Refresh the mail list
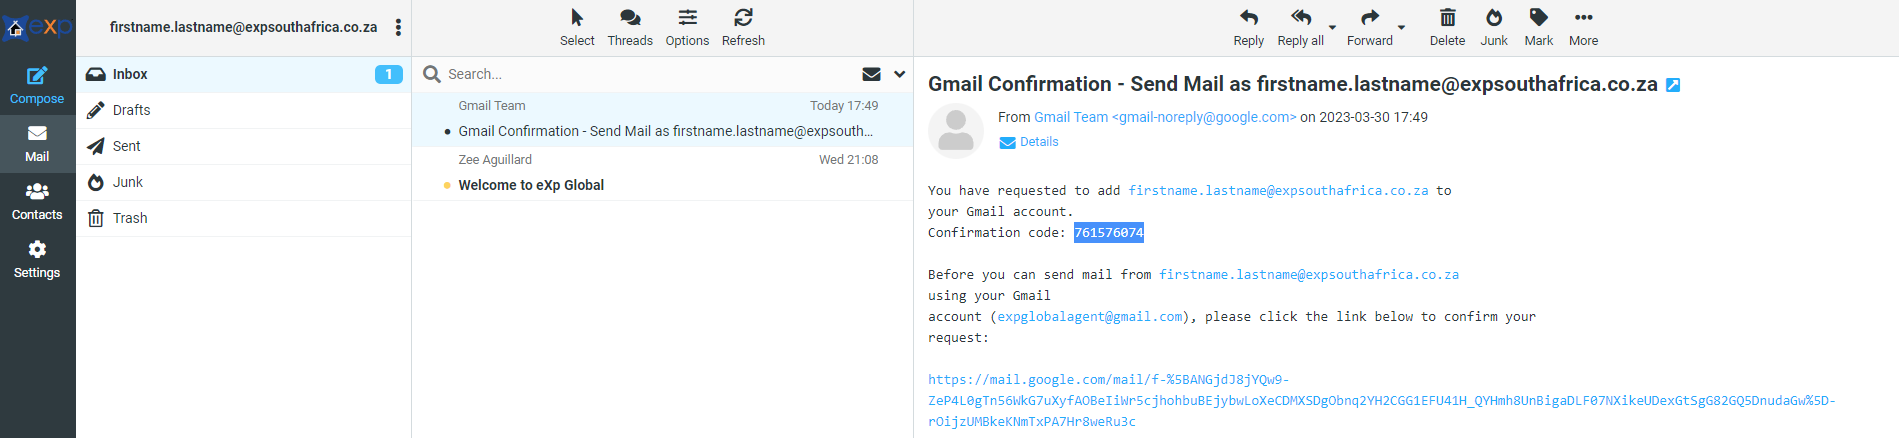This screenshot has height=438, width=1899. [743, 27]
